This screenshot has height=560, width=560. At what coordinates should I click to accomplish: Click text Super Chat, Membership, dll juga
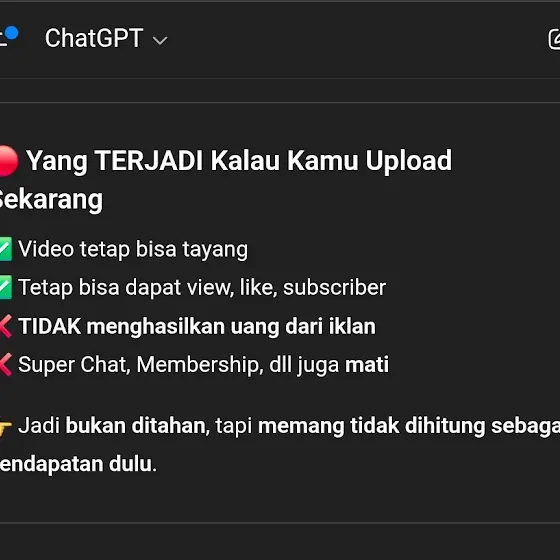(179, 365)
